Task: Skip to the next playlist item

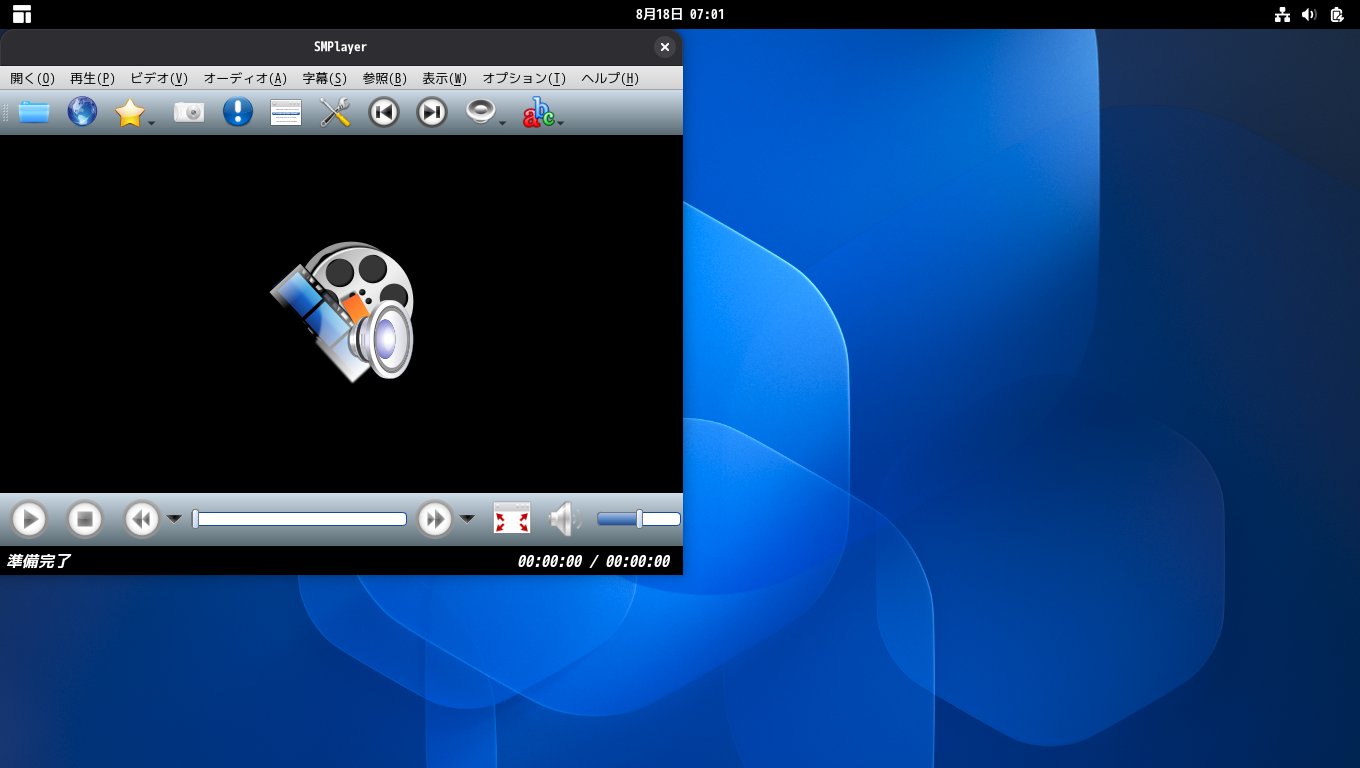Action: pyautogui.click(x=432, y=112)
